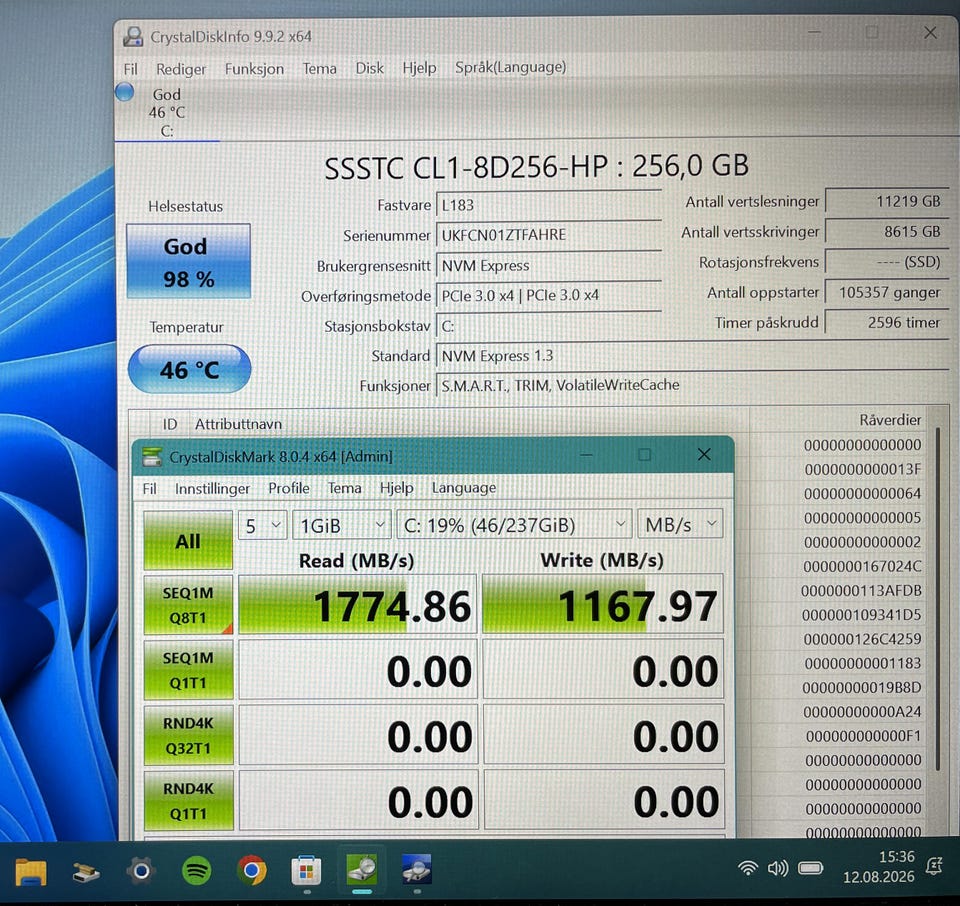Open Innstillinger menu in CrystalDiskMark

[212, 489]
